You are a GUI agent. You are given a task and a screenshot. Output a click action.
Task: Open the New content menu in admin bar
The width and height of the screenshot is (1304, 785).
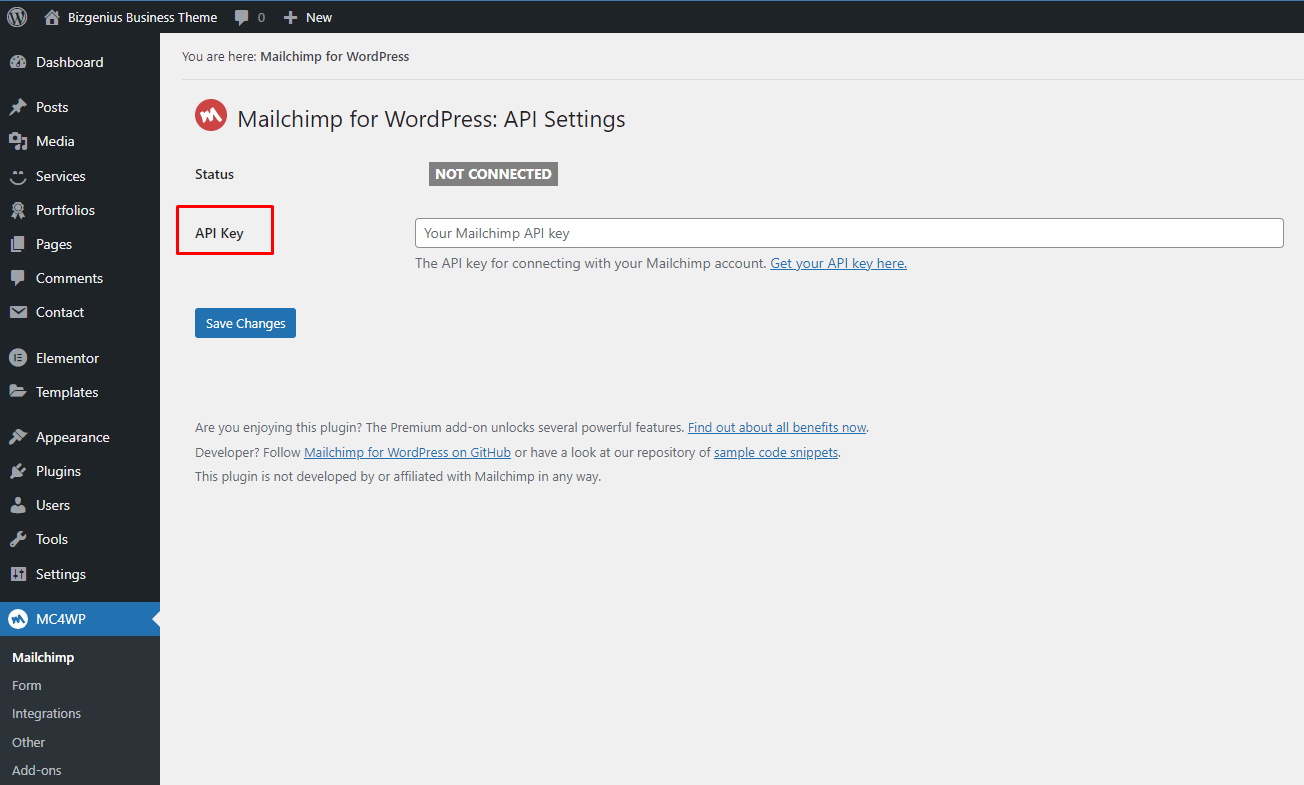(307, 17)
